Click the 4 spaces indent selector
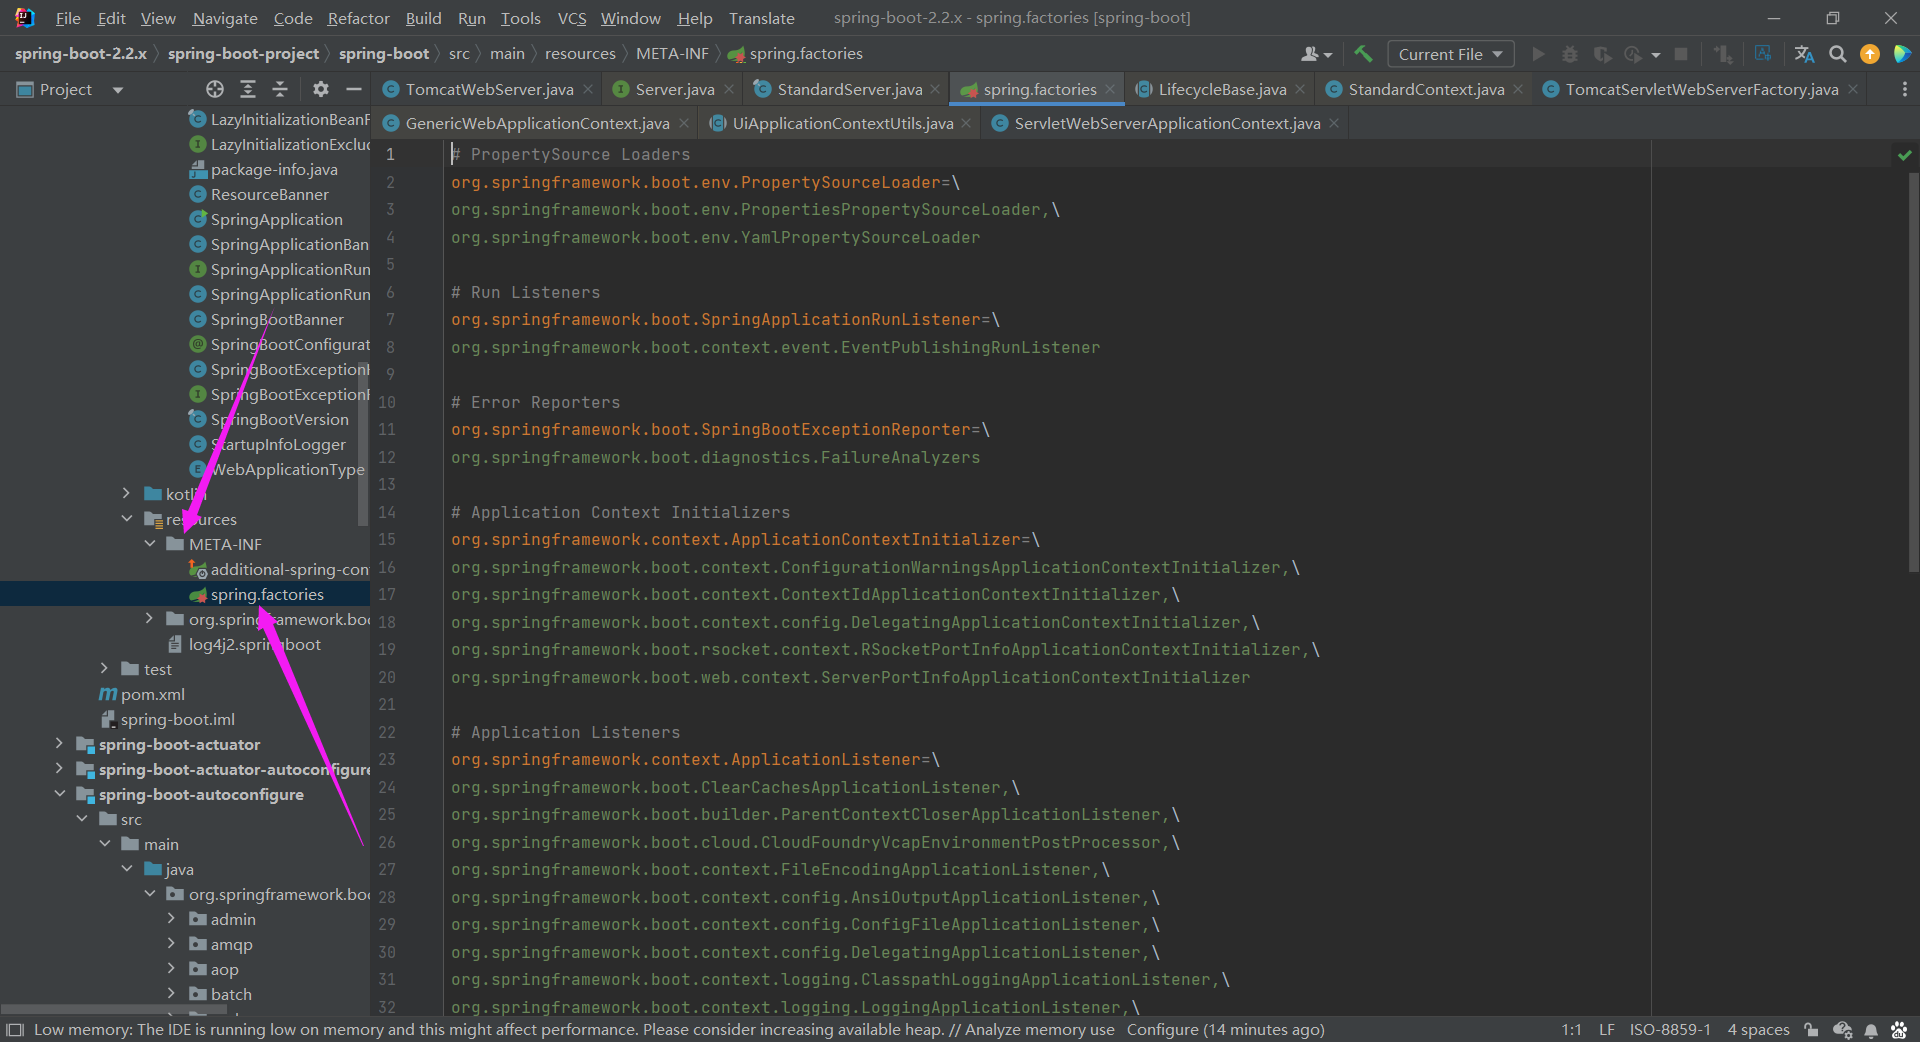This screenshot has width=1920, height=1042. [x=1758, y=1030]
